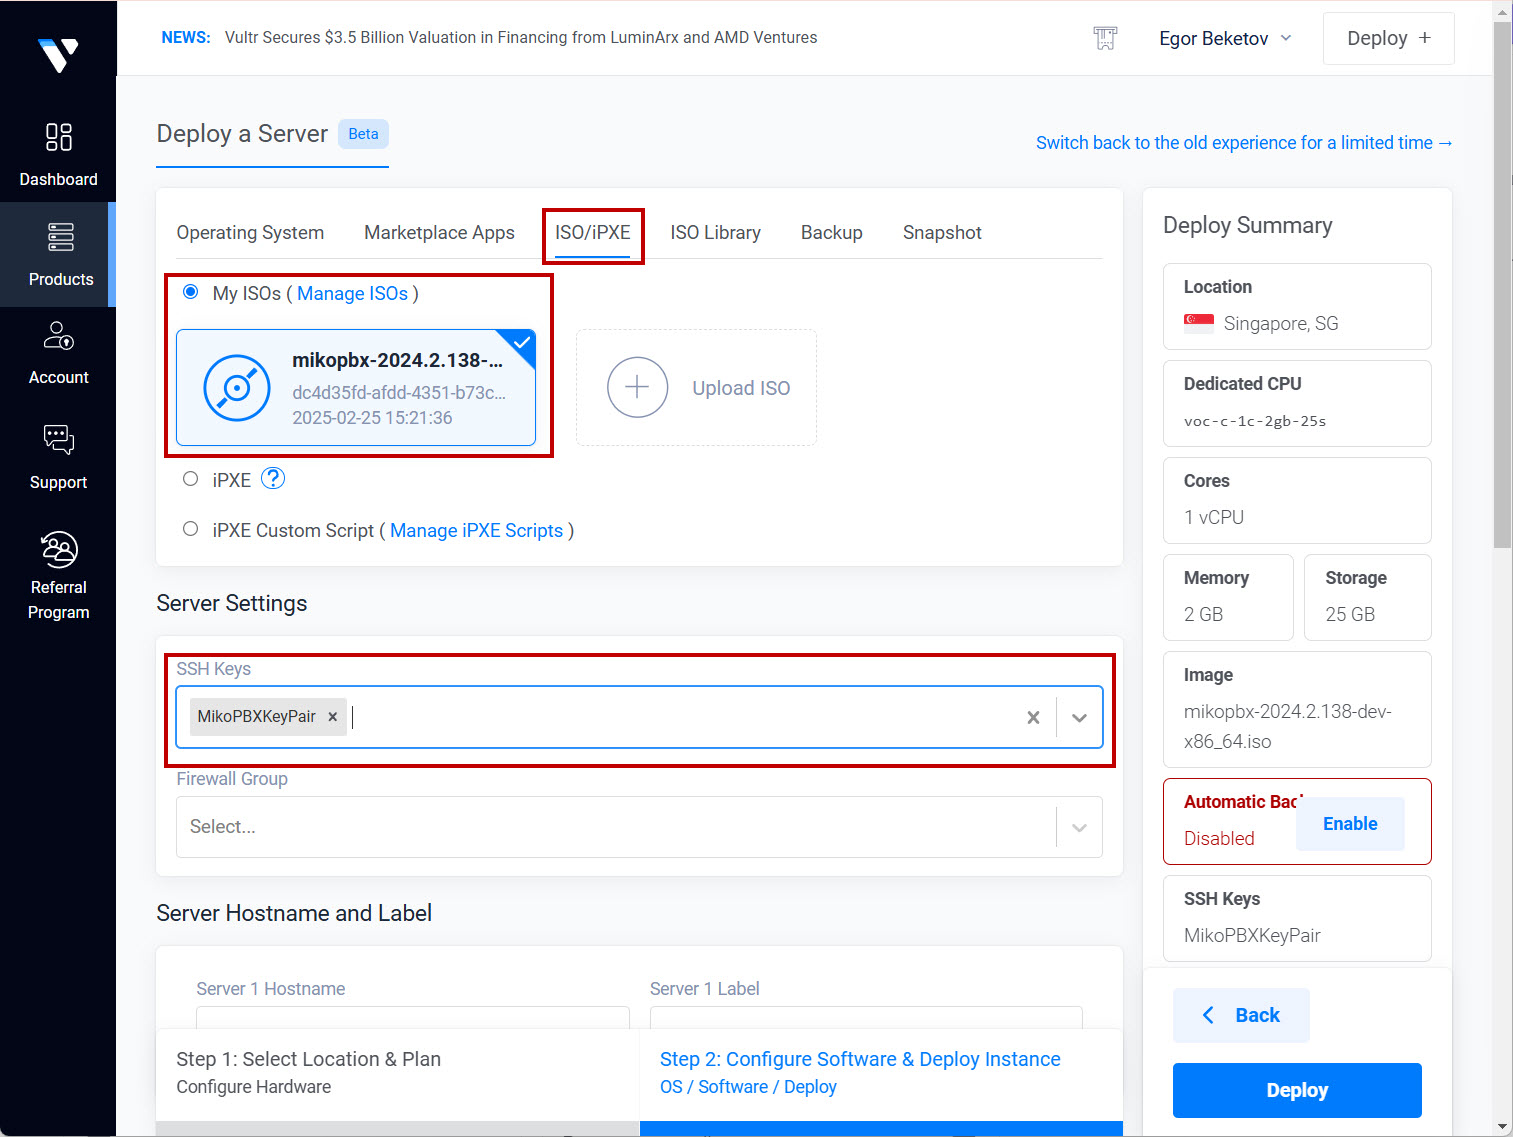The width and height of the screenshot is (1513, 1137).
Task: Open the Manage ISOs link
Action: [x=352, y=293]
